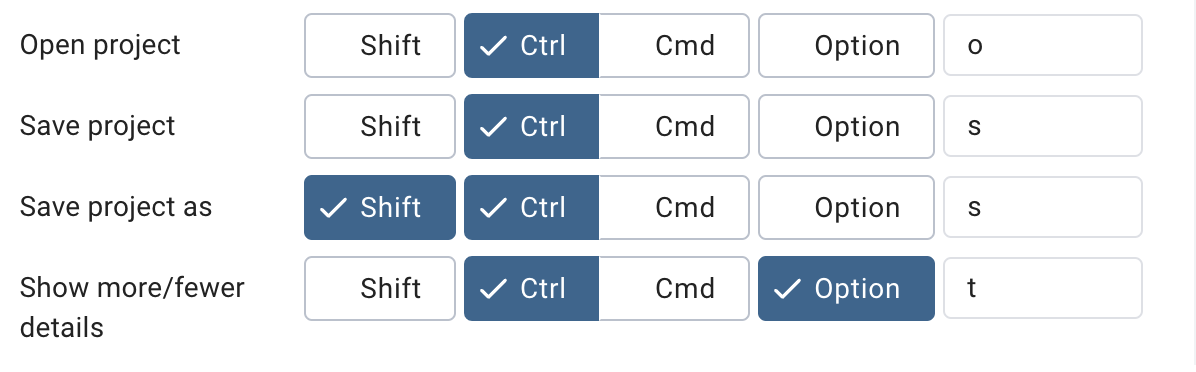Image resolution: width=1196 pixels, height=372 pixels.
Task: Enable Option modifier for Save project
Action: (x=846, y=127)
